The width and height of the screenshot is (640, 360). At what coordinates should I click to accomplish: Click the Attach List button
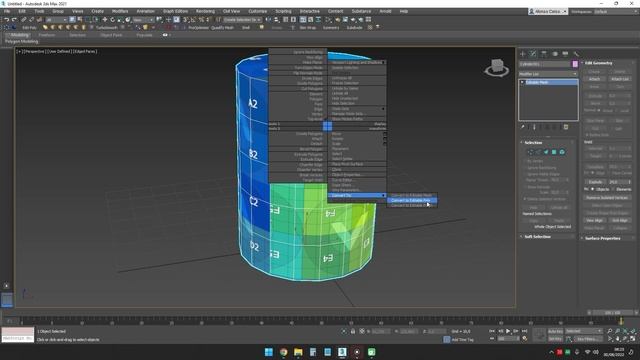[620, 79]
